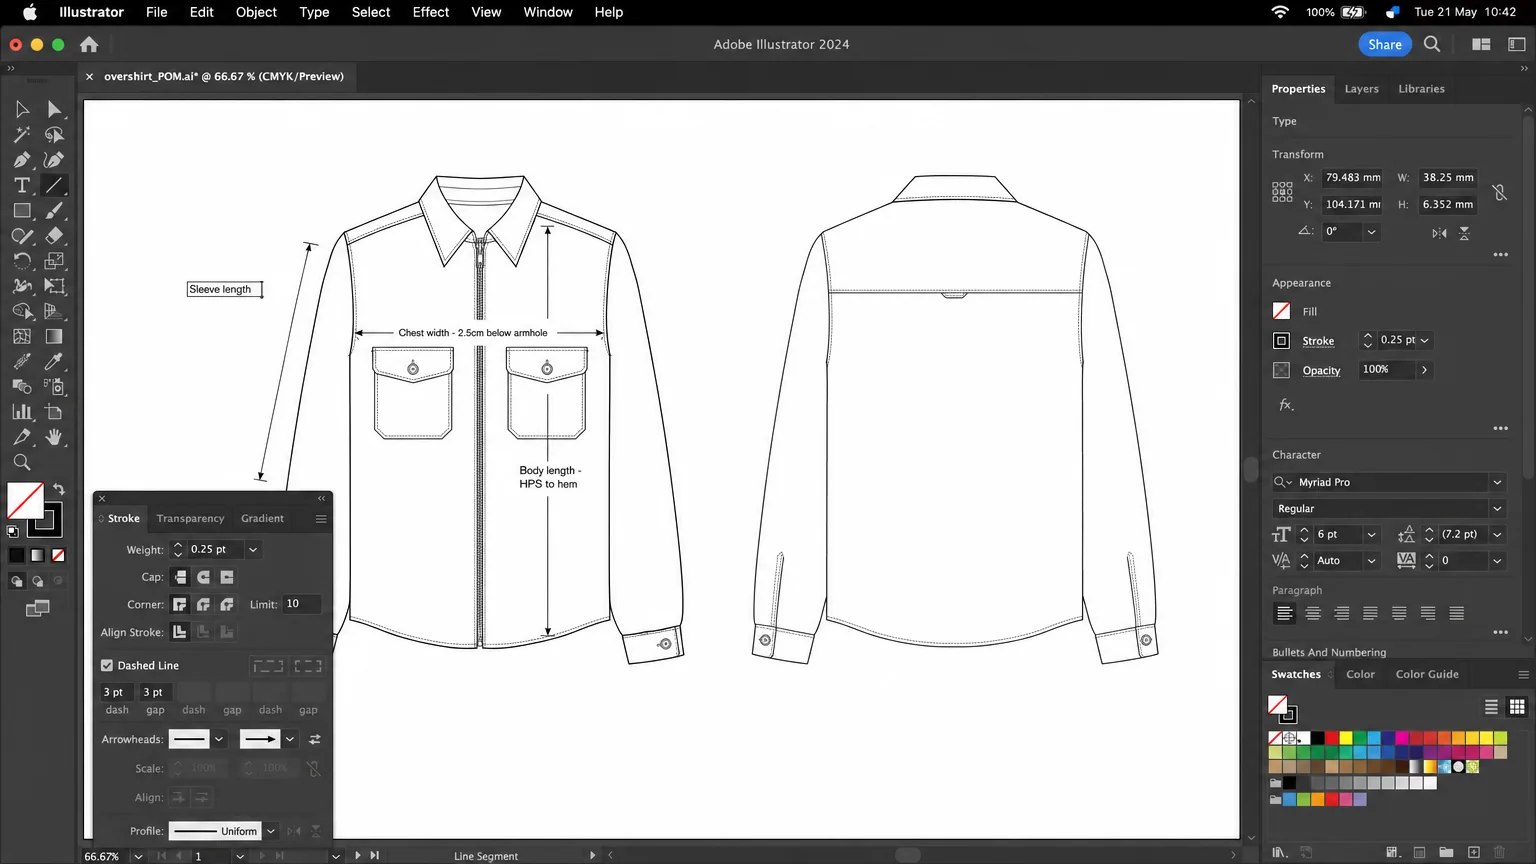Select the Selection tool arrow
Image resolution: width=1536 pixels, height=864 pixels.
pos(22,109)
